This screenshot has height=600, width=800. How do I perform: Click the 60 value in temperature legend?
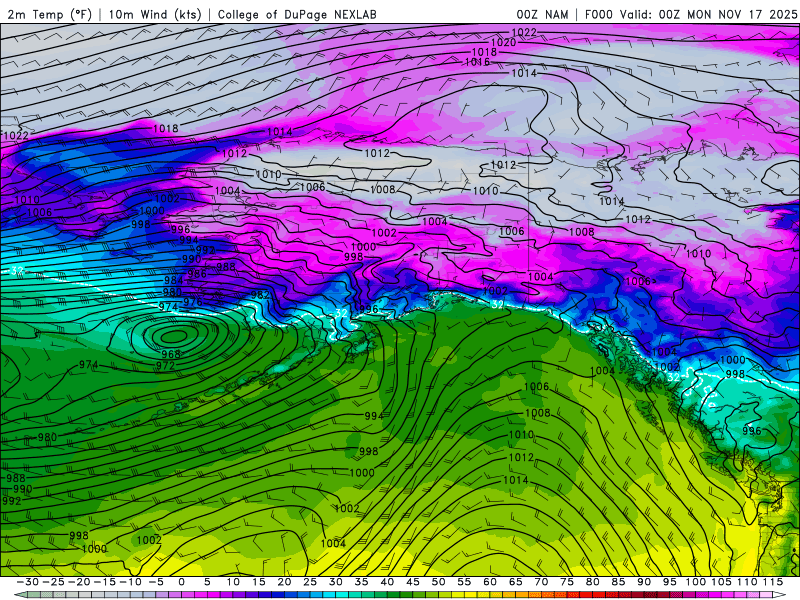(x=489, y=582)
